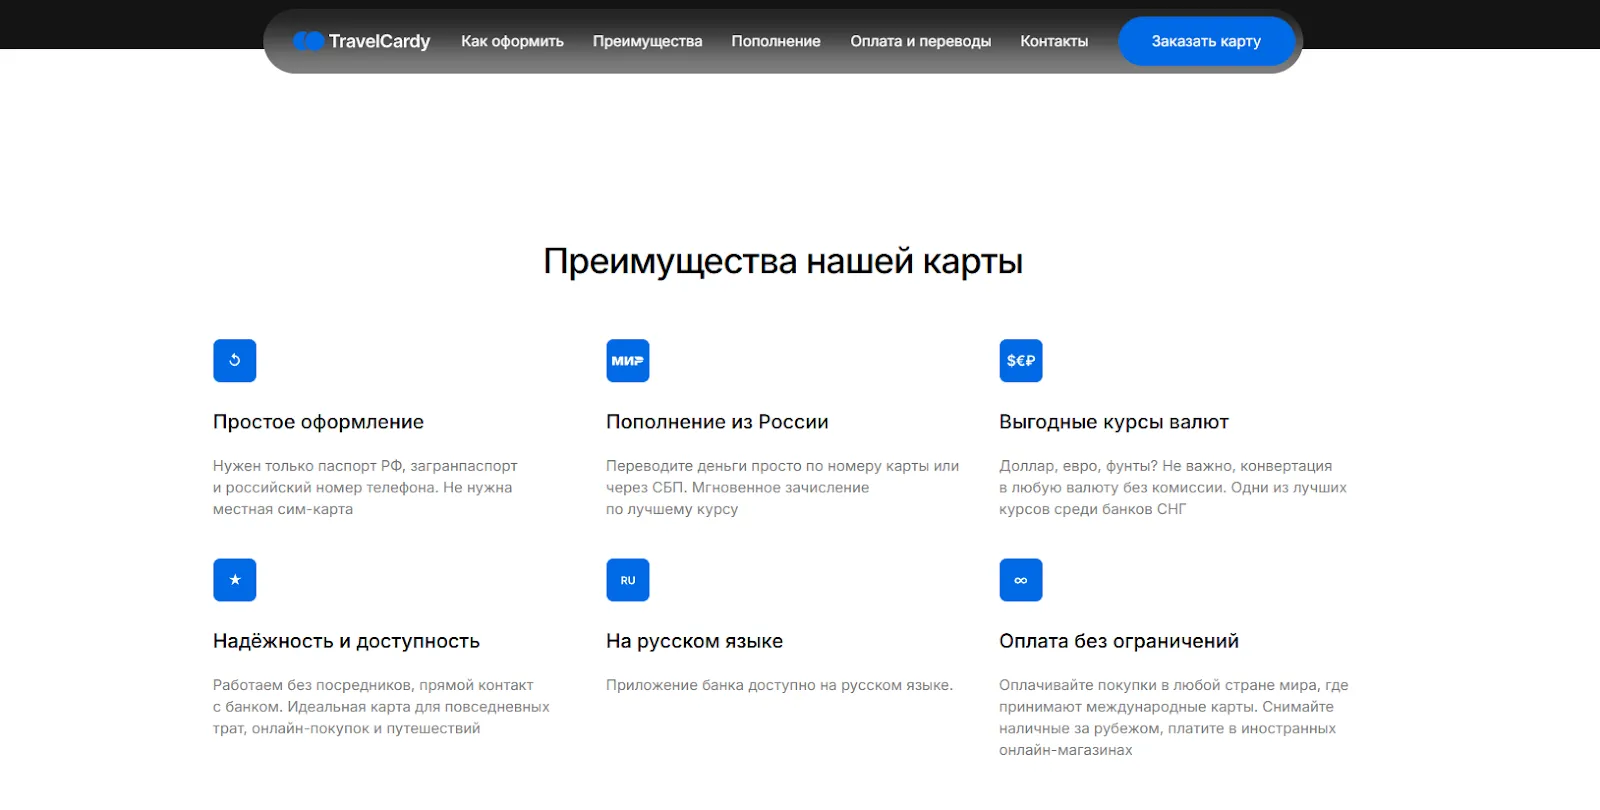Click the Оплата без ограничений title

click(1119, 641)
